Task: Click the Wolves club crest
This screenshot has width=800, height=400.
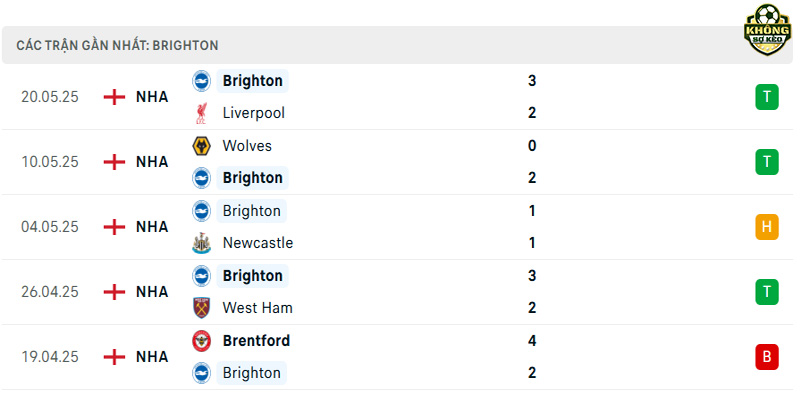Action: point(202,146)
